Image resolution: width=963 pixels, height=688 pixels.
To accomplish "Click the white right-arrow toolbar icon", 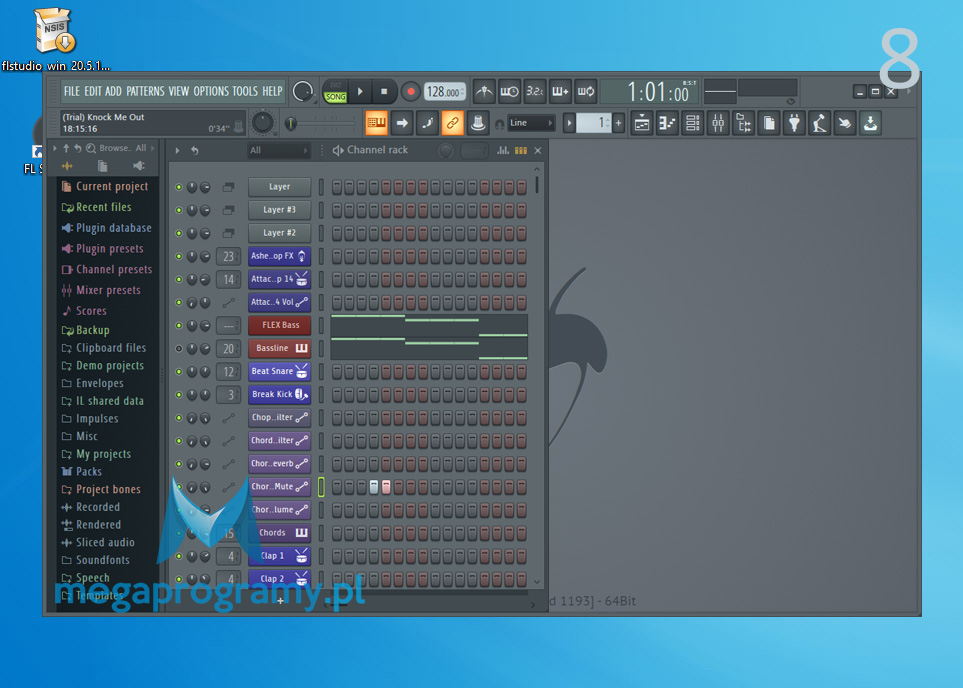I will (x=402, y=123).
